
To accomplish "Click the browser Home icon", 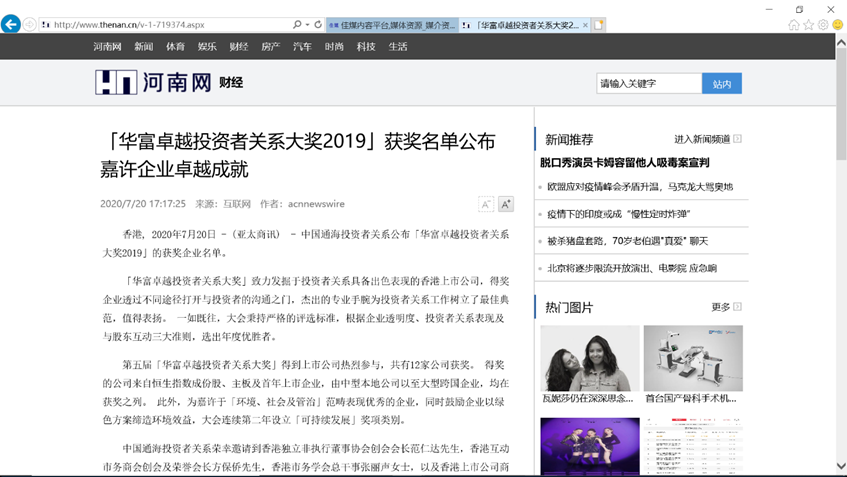I will click(794, 25).
